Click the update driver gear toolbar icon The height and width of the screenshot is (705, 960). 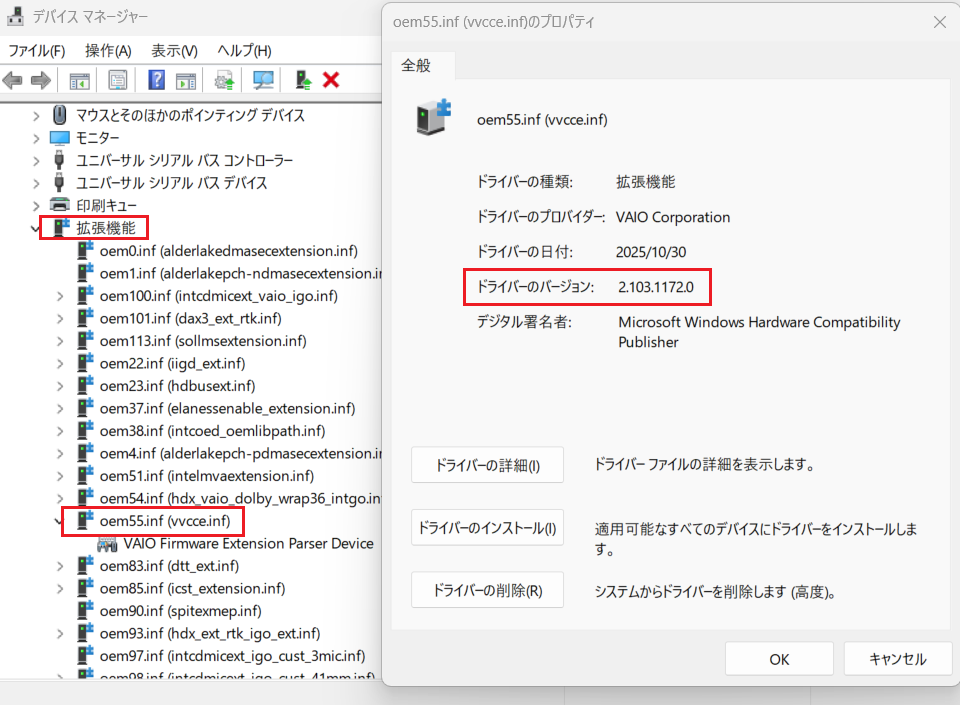pyautogui.click(x=225, y=80)
